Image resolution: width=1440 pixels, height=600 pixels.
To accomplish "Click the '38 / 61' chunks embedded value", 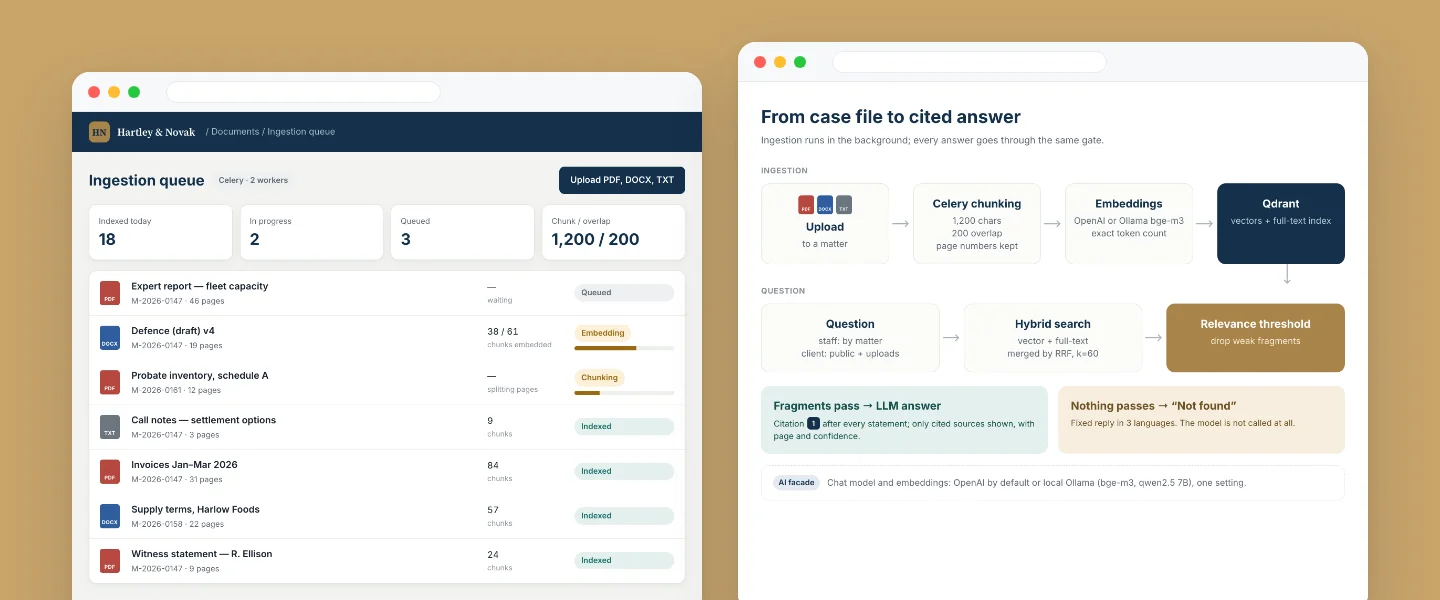I will 503,331.
